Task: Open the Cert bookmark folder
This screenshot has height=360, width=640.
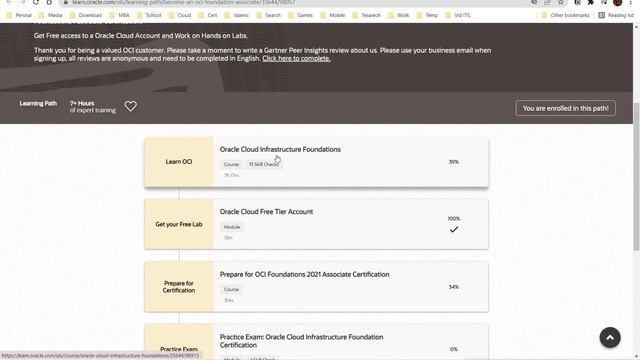Action: pos(208,15)
